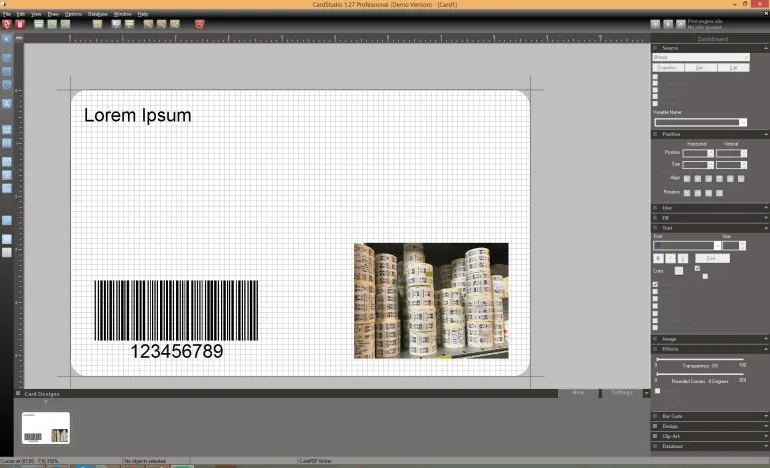Image resolution: width=770 pixels, height=468 pixels.
Task: Select the Text tool with letter A
Action: pyautogui.click(x=6, y=104)
